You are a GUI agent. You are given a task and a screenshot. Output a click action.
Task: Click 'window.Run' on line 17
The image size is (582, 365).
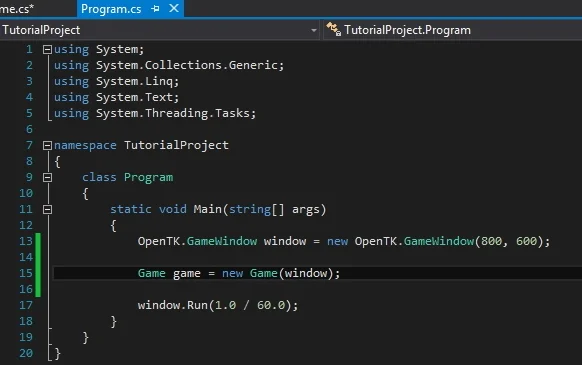click(173, 305)
